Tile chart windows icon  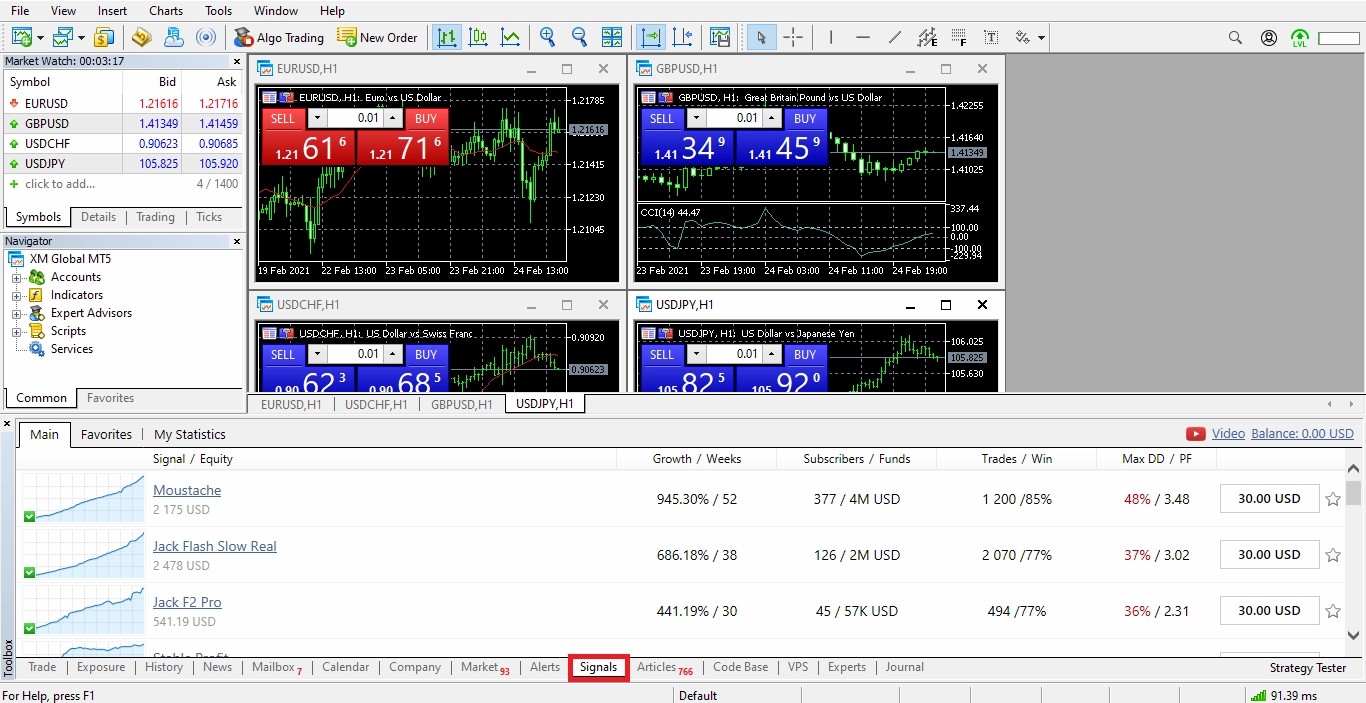coord(612,37)
